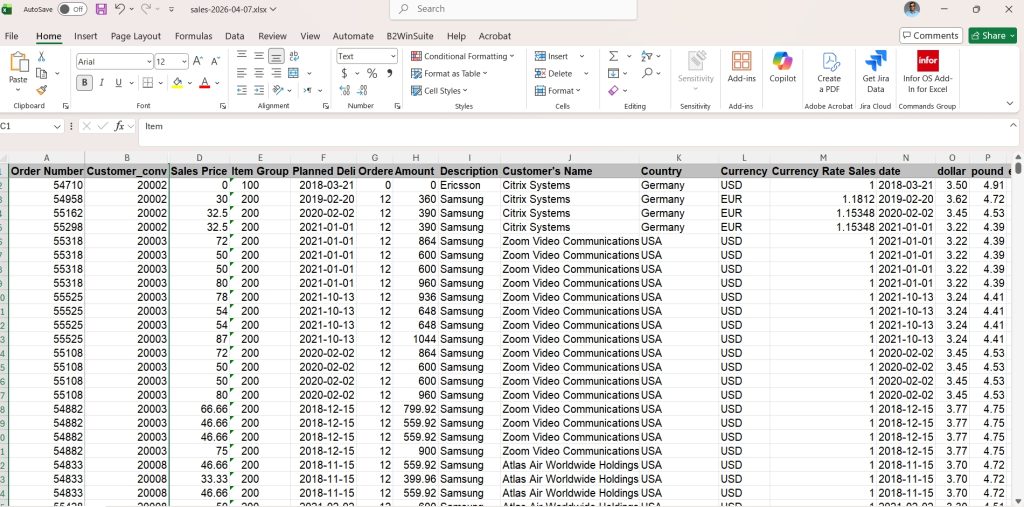Screen dimensions: 1024x507
Task: Open the Name Box dropdown arrow
Action: [57, 126]
